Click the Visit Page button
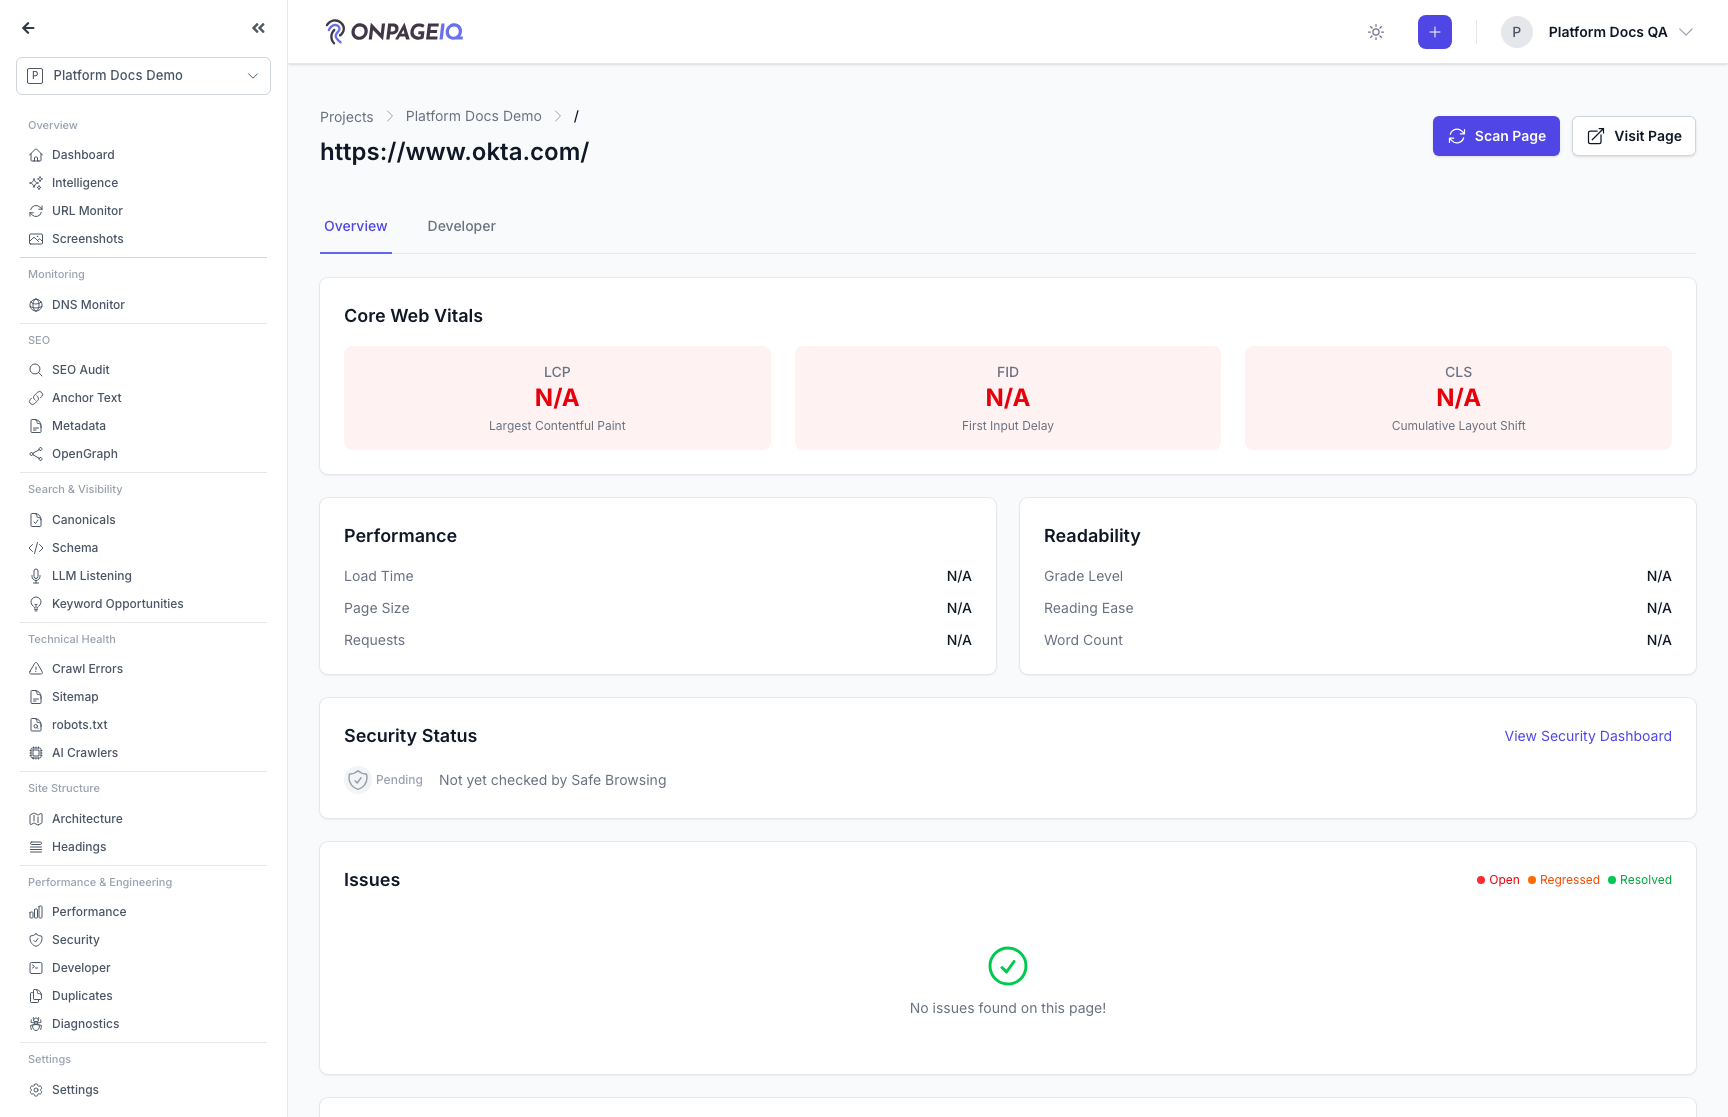The width and height of the screenshot is (1728, 1117). point(1634,136)
